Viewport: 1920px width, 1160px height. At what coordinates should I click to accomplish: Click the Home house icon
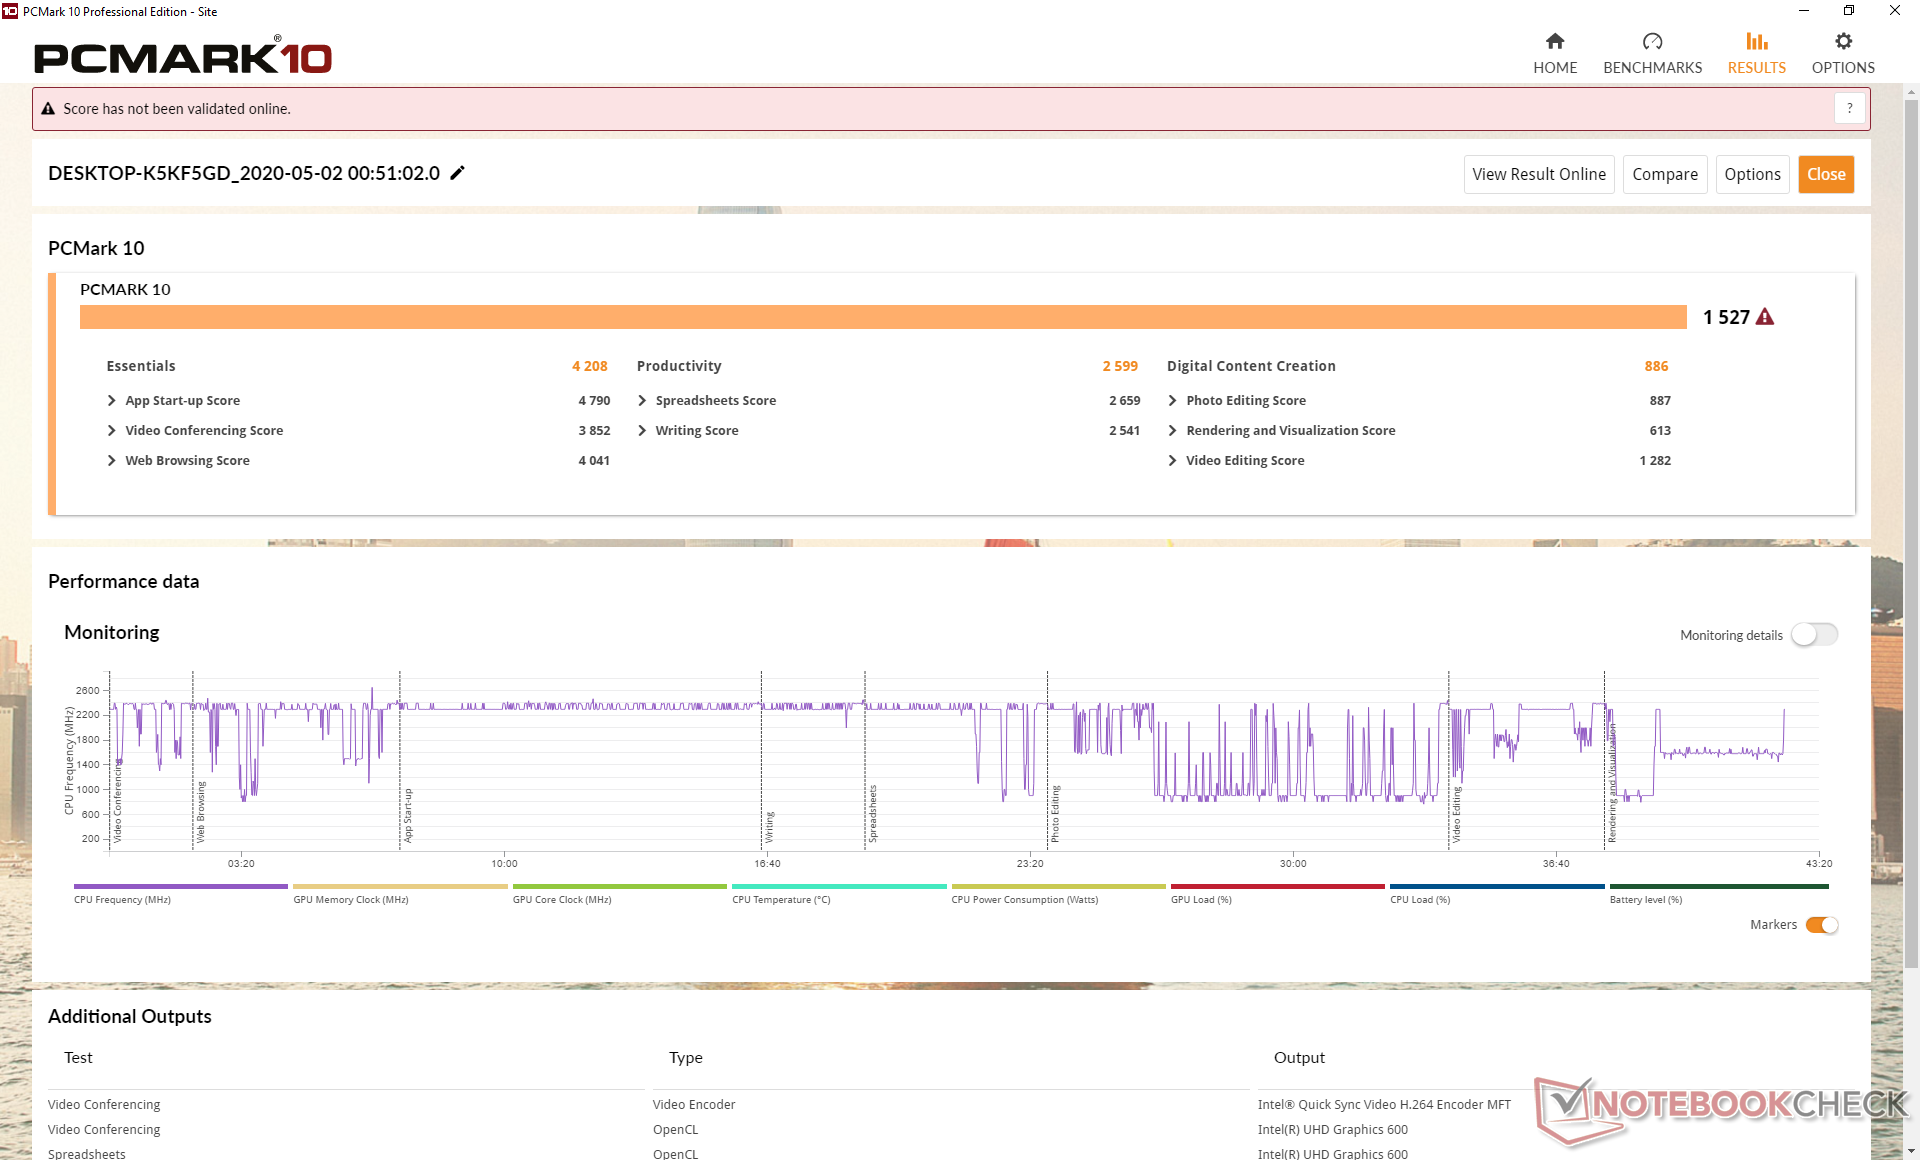tap(1554, 42)
